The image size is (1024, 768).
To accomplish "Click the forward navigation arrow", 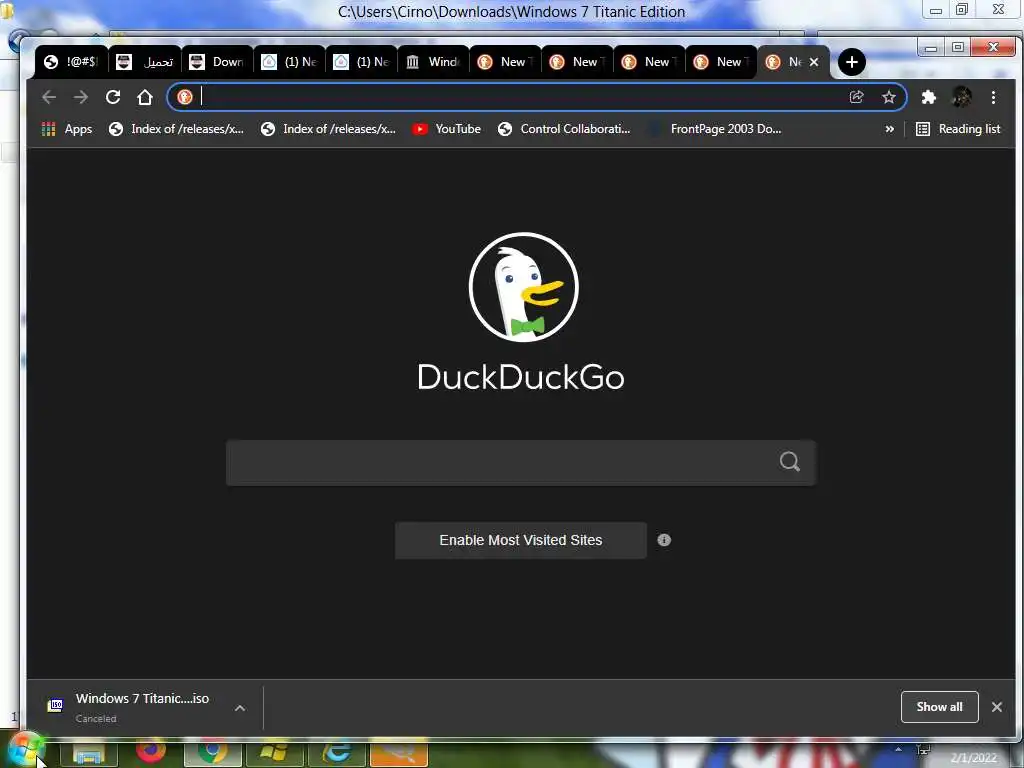I will coord(81,97).
